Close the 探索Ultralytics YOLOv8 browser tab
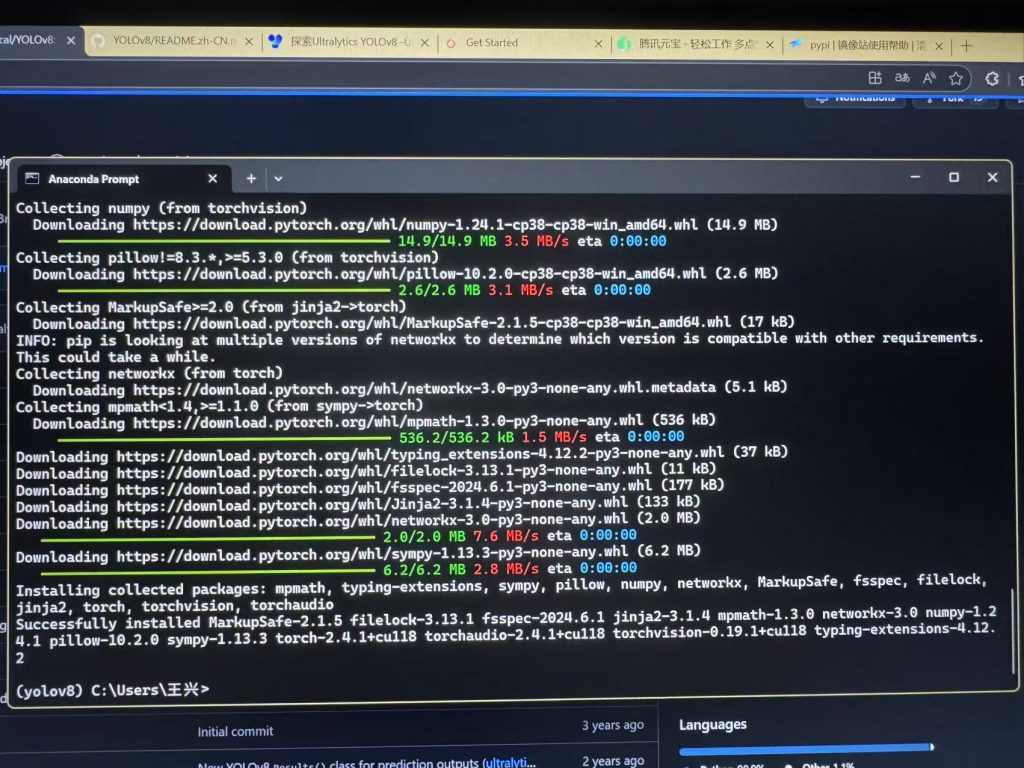1024x768 pixels. click(x=424, y=42)
